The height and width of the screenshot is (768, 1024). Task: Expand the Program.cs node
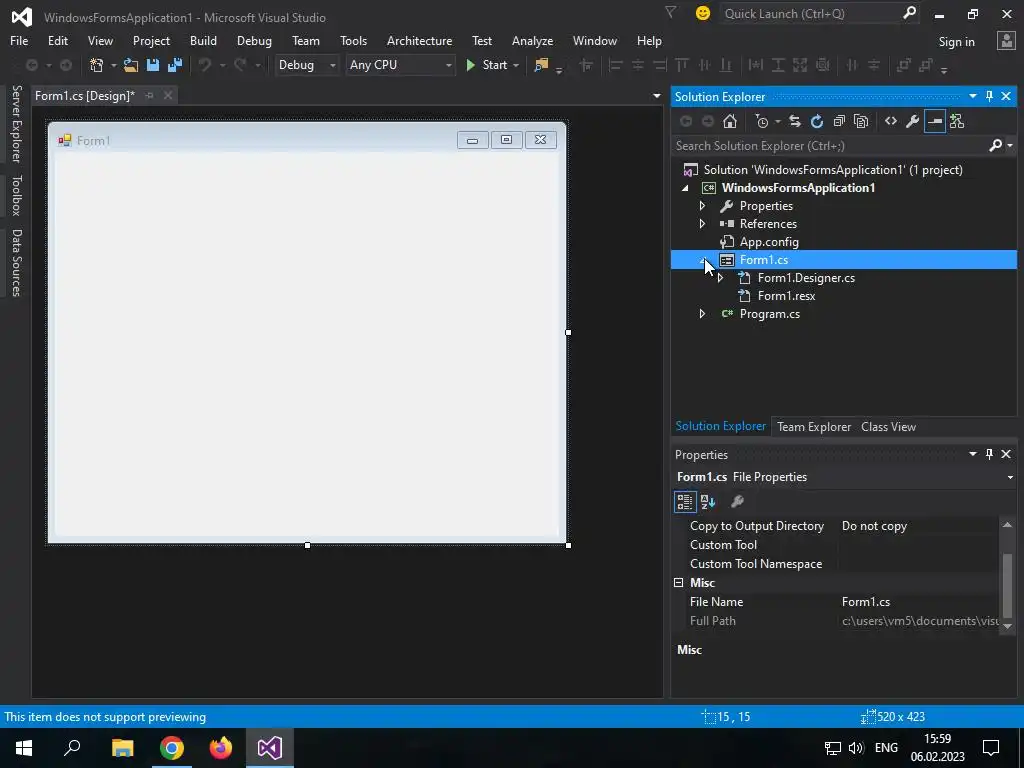click(702, 314)
